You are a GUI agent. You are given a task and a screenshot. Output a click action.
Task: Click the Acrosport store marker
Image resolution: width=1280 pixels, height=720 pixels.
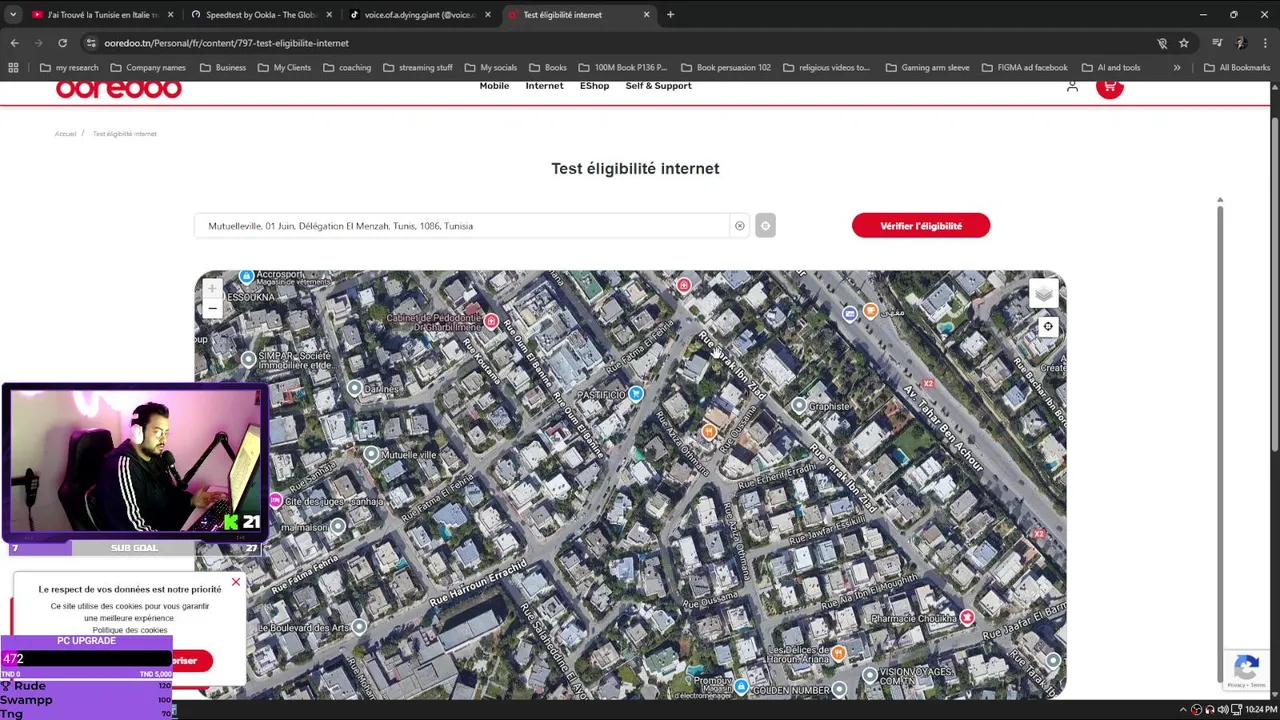point(247,276)
